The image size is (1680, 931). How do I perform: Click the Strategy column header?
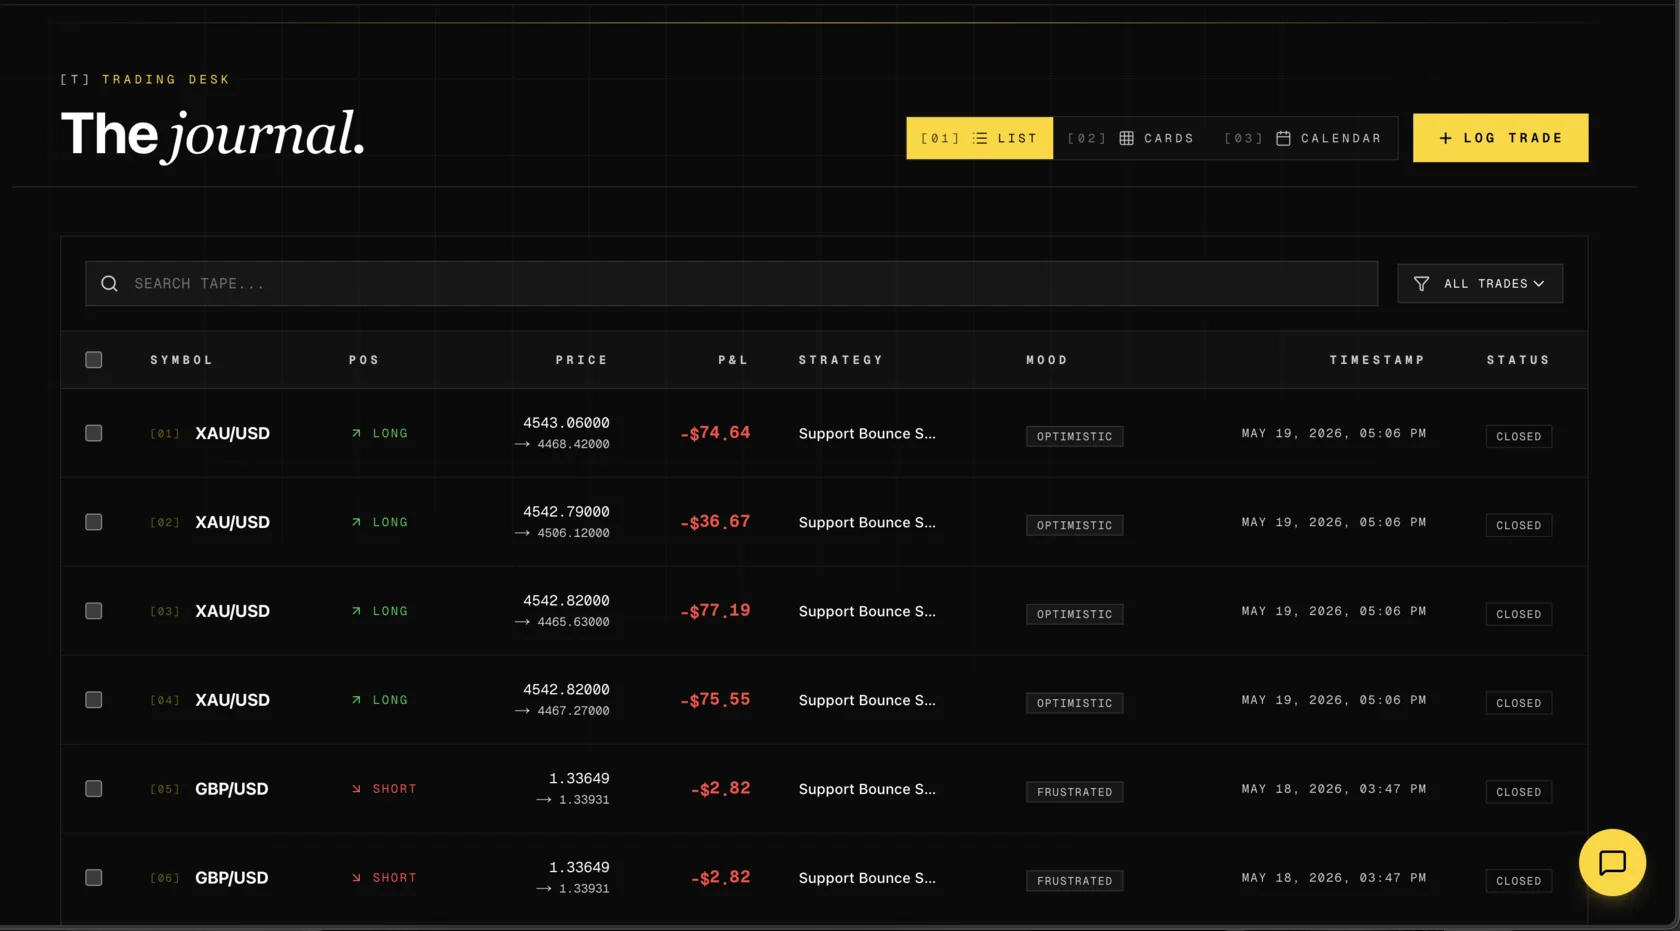[841, 360]
